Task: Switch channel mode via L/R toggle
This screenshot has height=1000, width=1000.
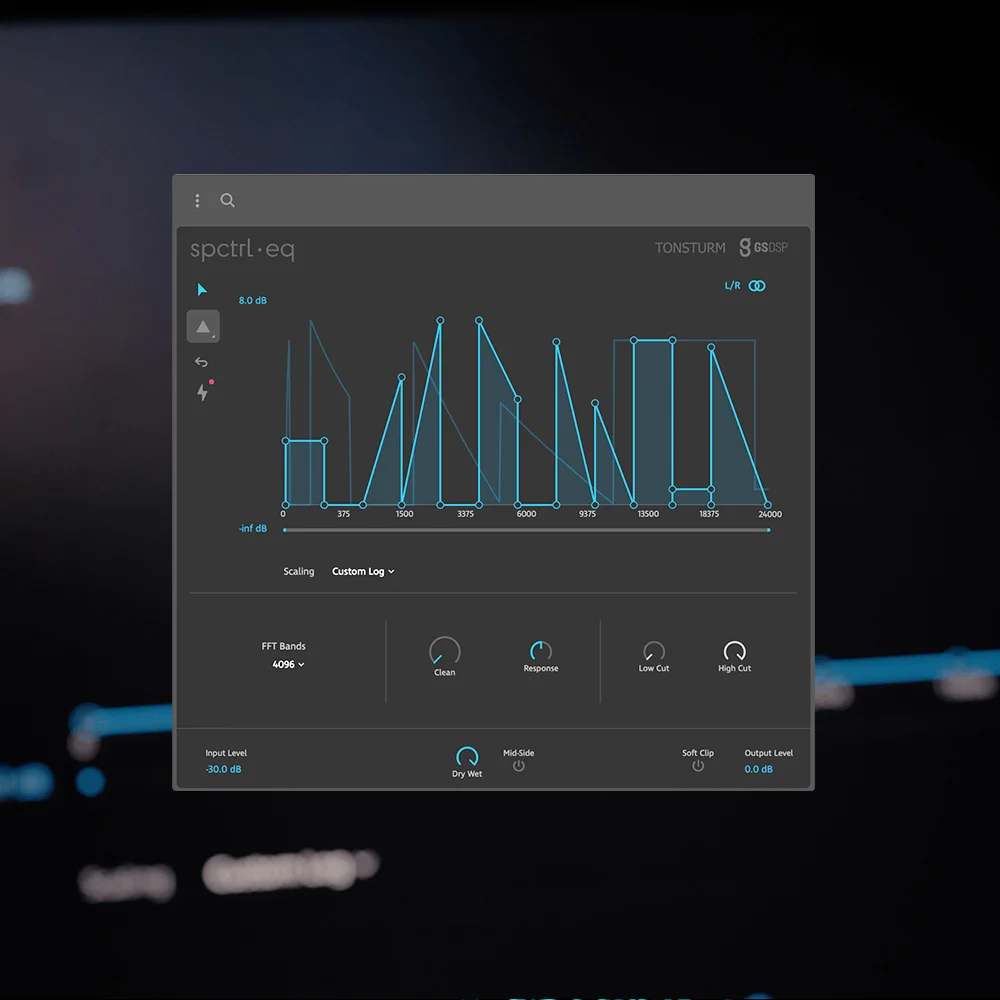Action: tap(733, 285)
